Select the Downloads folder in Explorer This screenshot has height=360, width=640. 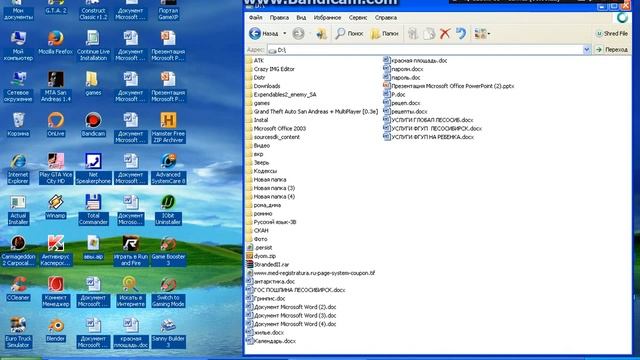tap(263, 86)
